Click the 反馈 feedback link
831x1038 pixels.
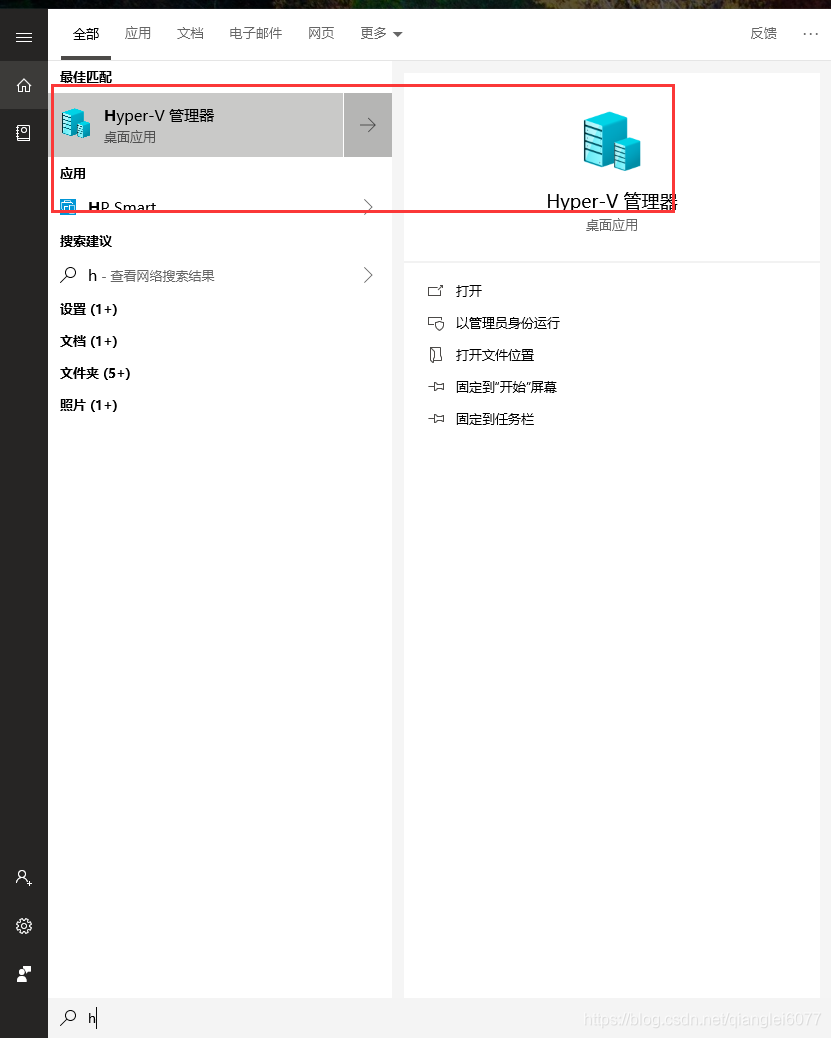[763, 33]
